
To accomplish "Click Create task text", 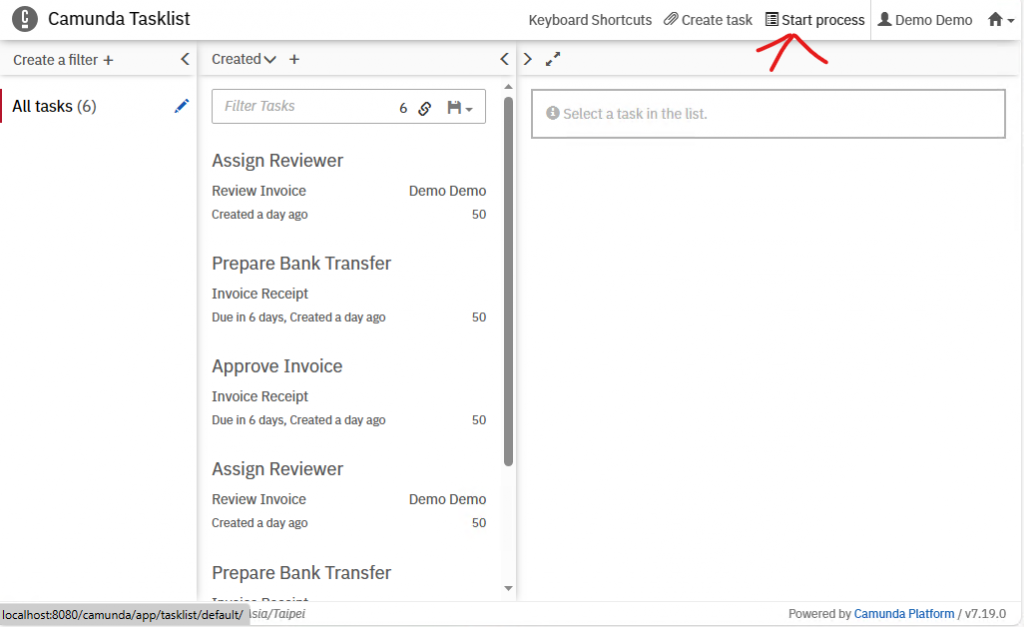I will (x=716, y=20).
